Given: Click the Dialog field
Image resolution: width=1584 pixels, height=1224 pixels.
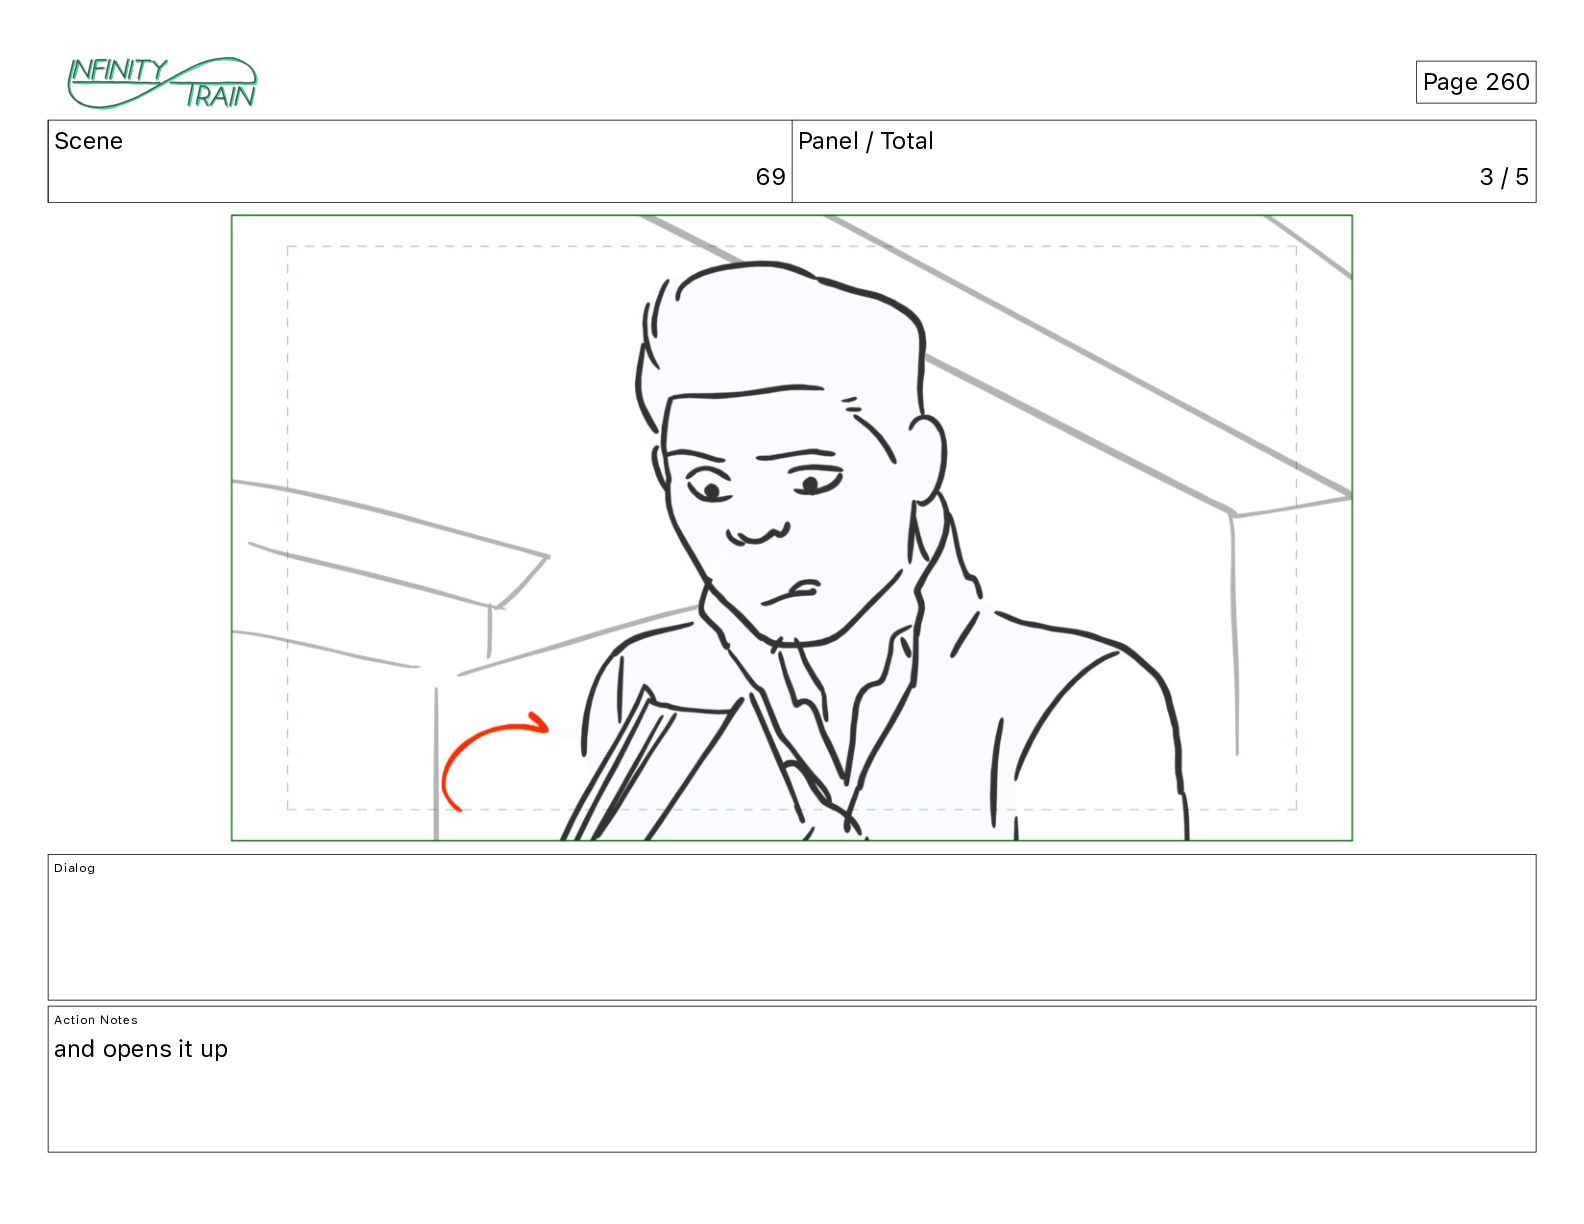Looking at the screenshot, I should [x=792, y=927].
